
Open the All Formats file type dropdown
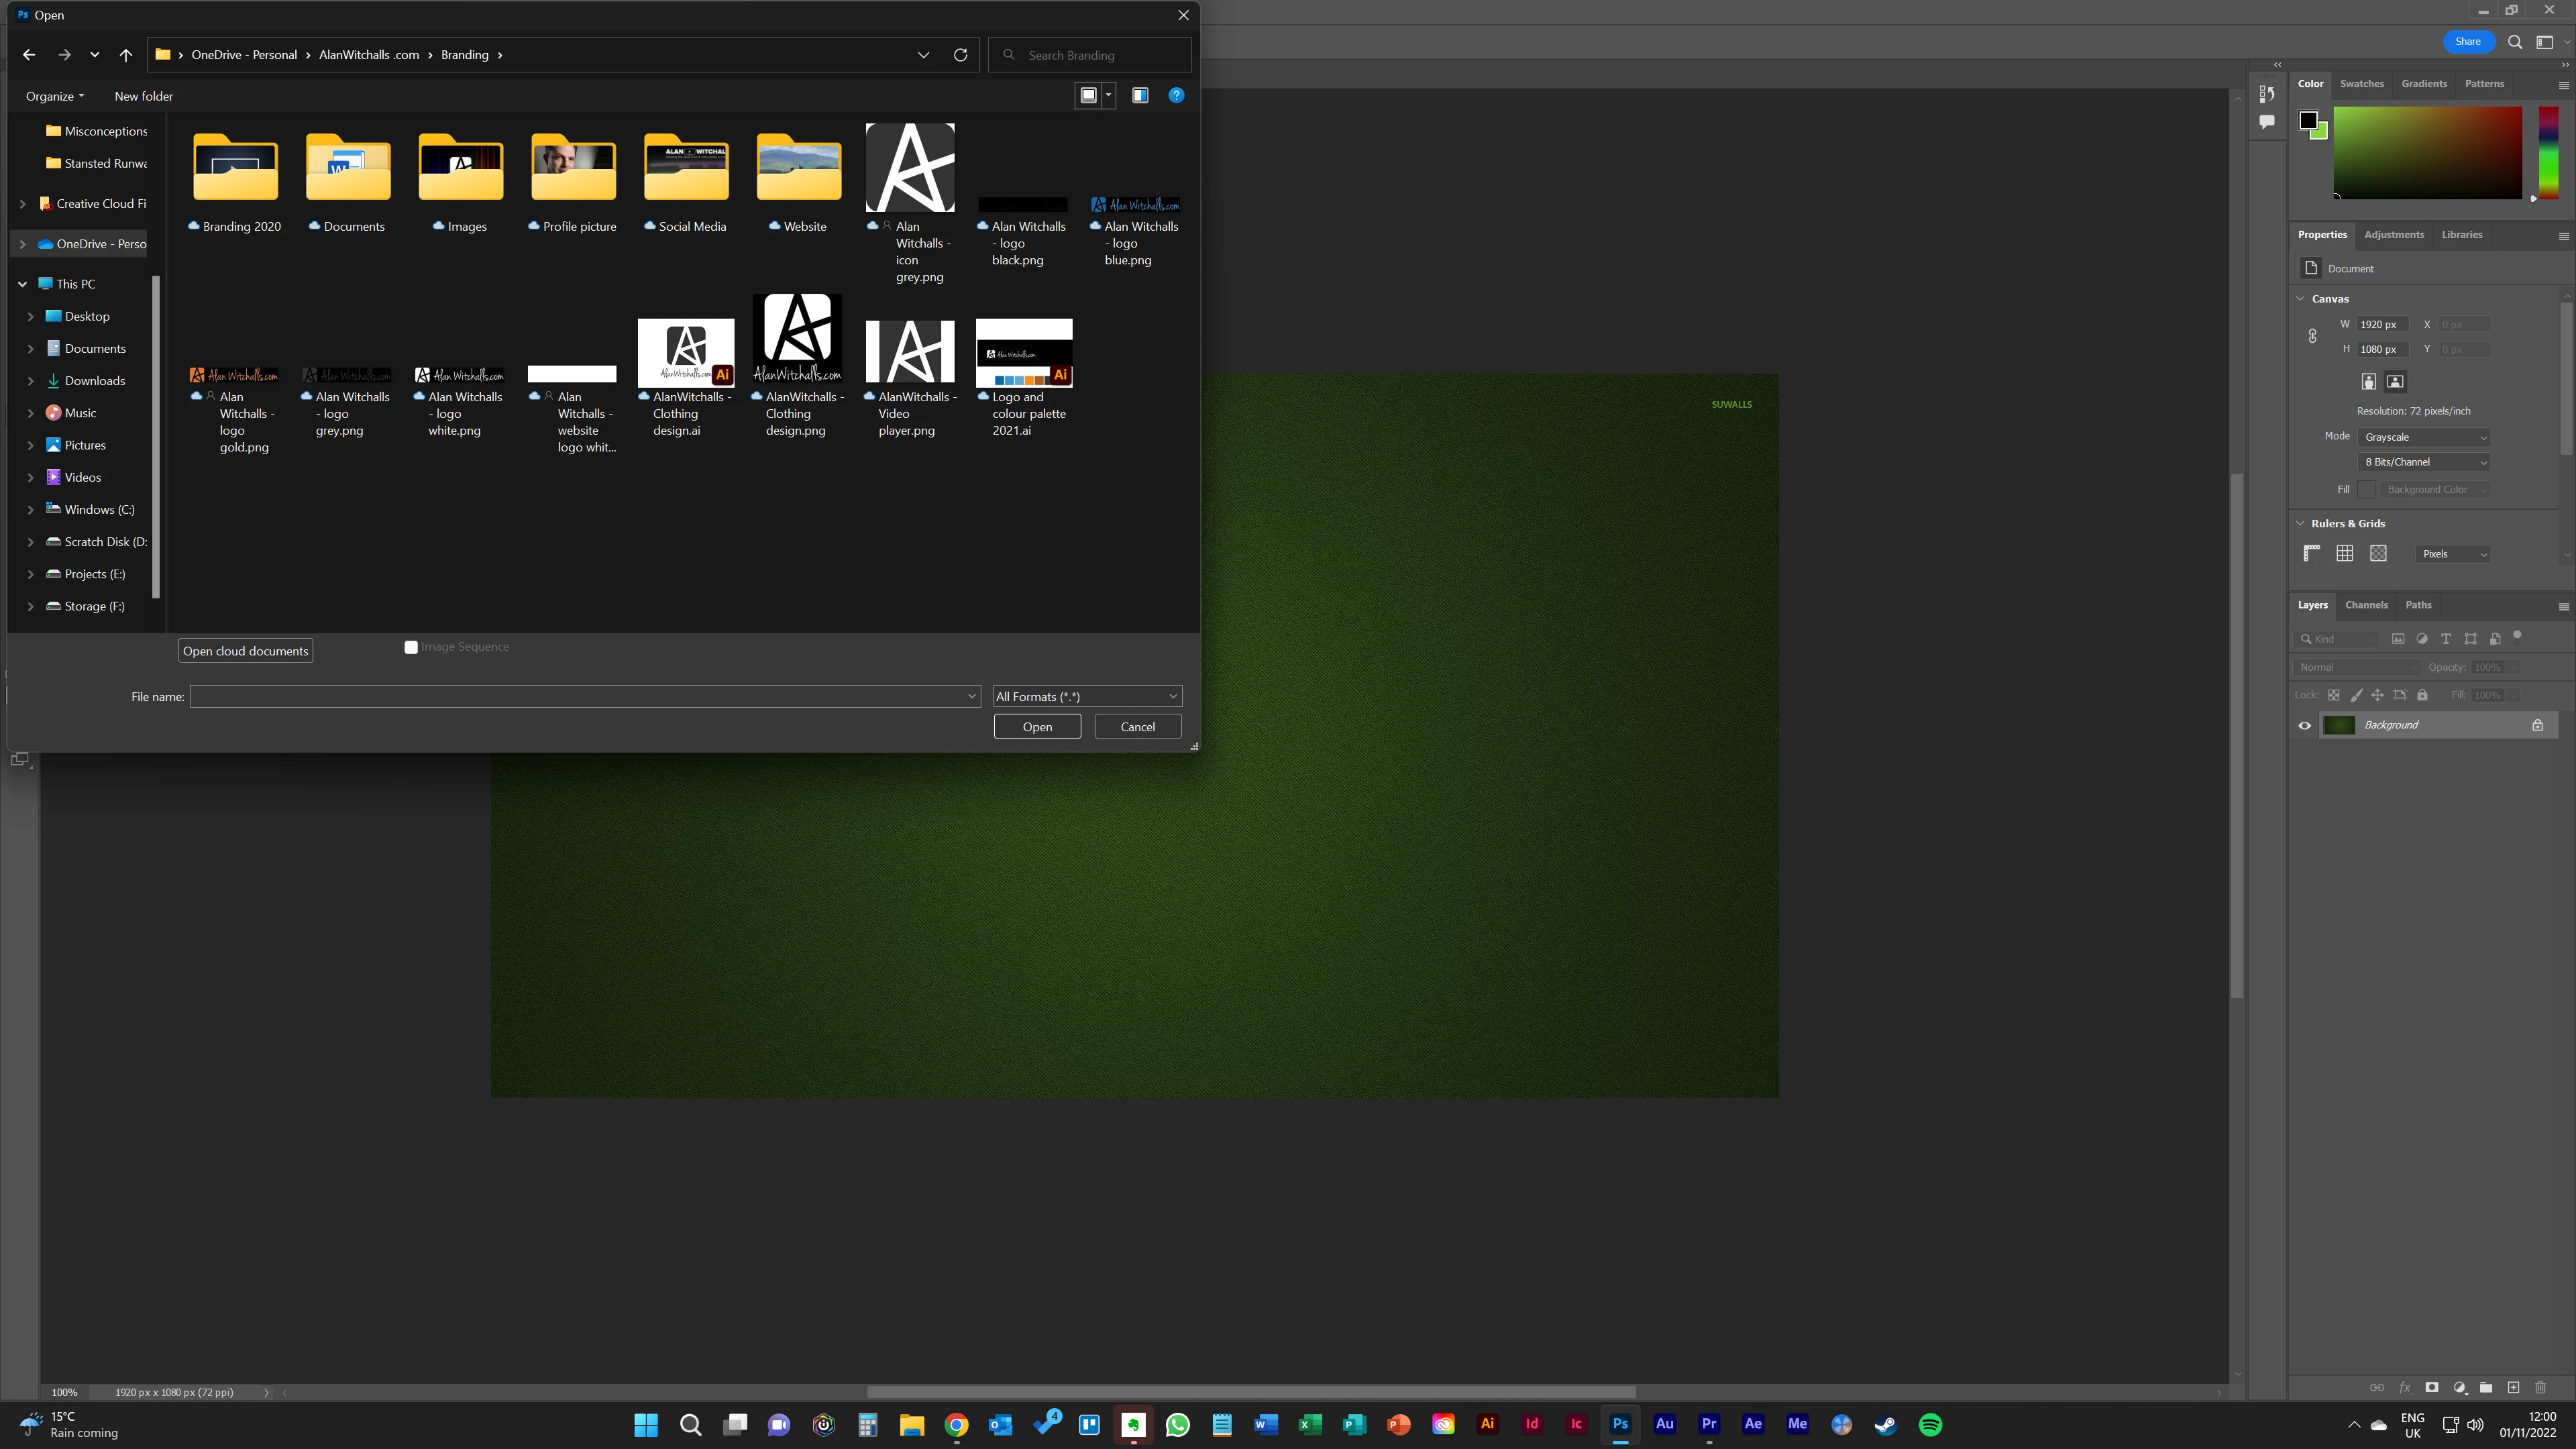(1087, 696)
